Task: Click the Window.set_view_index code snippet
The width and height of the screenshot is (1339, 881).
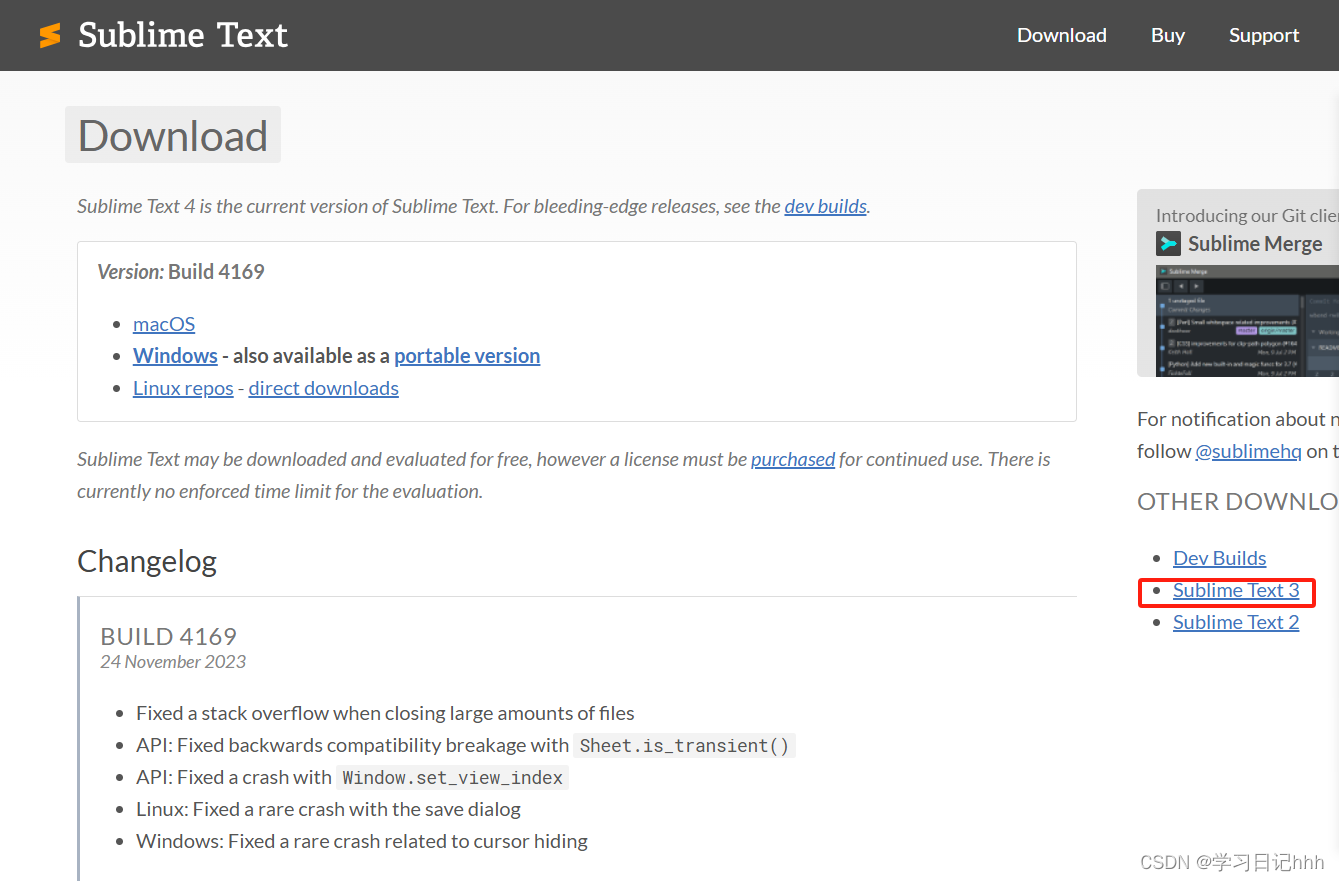Action: pos(453,777)
